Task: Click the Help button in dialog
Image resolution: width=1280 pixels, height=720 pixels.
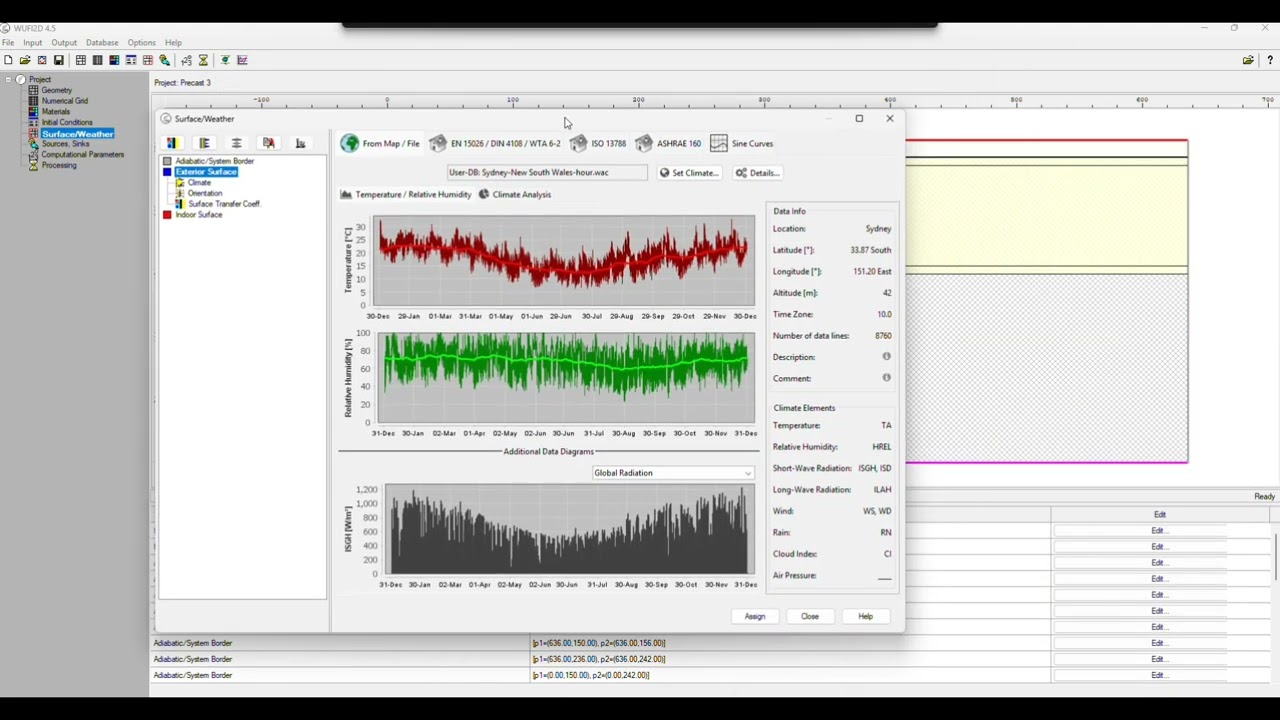Action: pos(865,616)
